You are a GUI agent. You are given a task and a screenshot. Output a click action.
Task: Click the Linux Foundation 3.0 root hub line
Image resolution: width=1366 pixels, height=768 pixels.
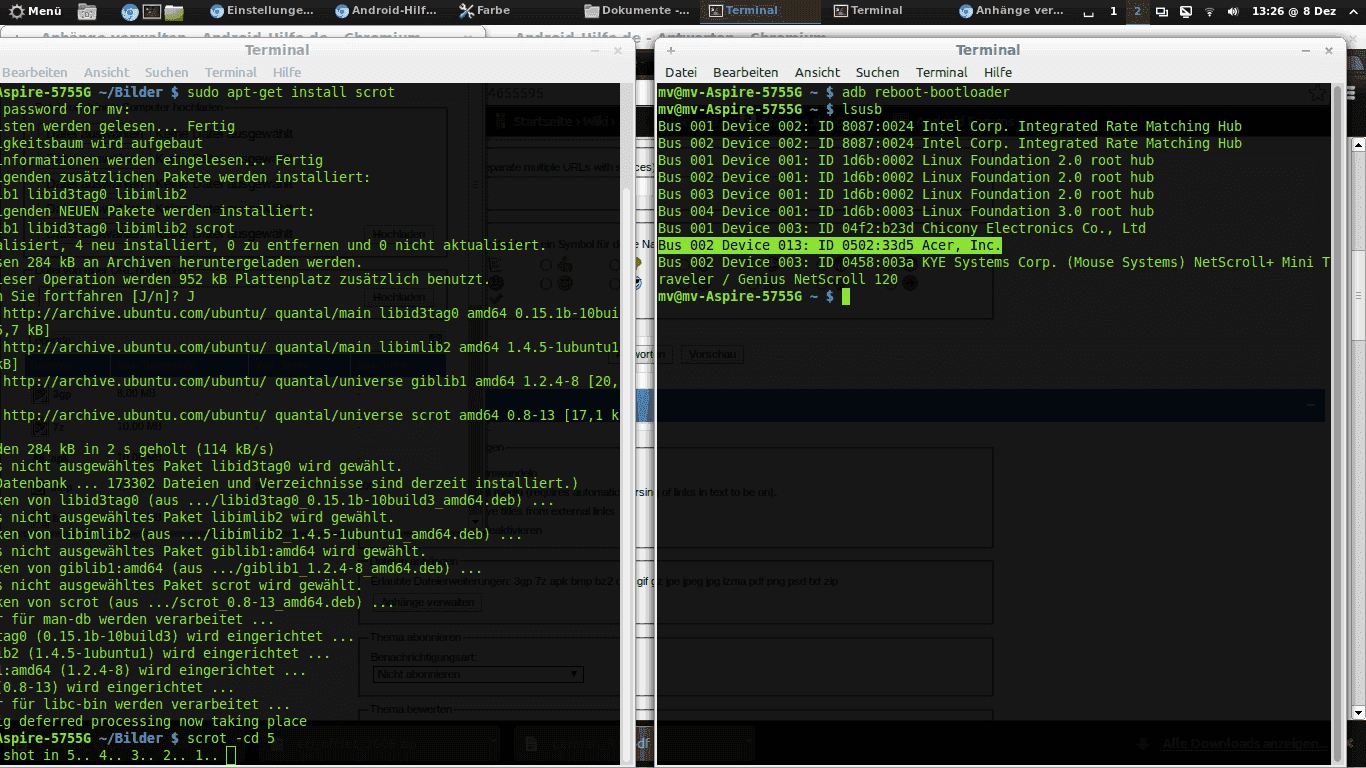tap(906, 211)
